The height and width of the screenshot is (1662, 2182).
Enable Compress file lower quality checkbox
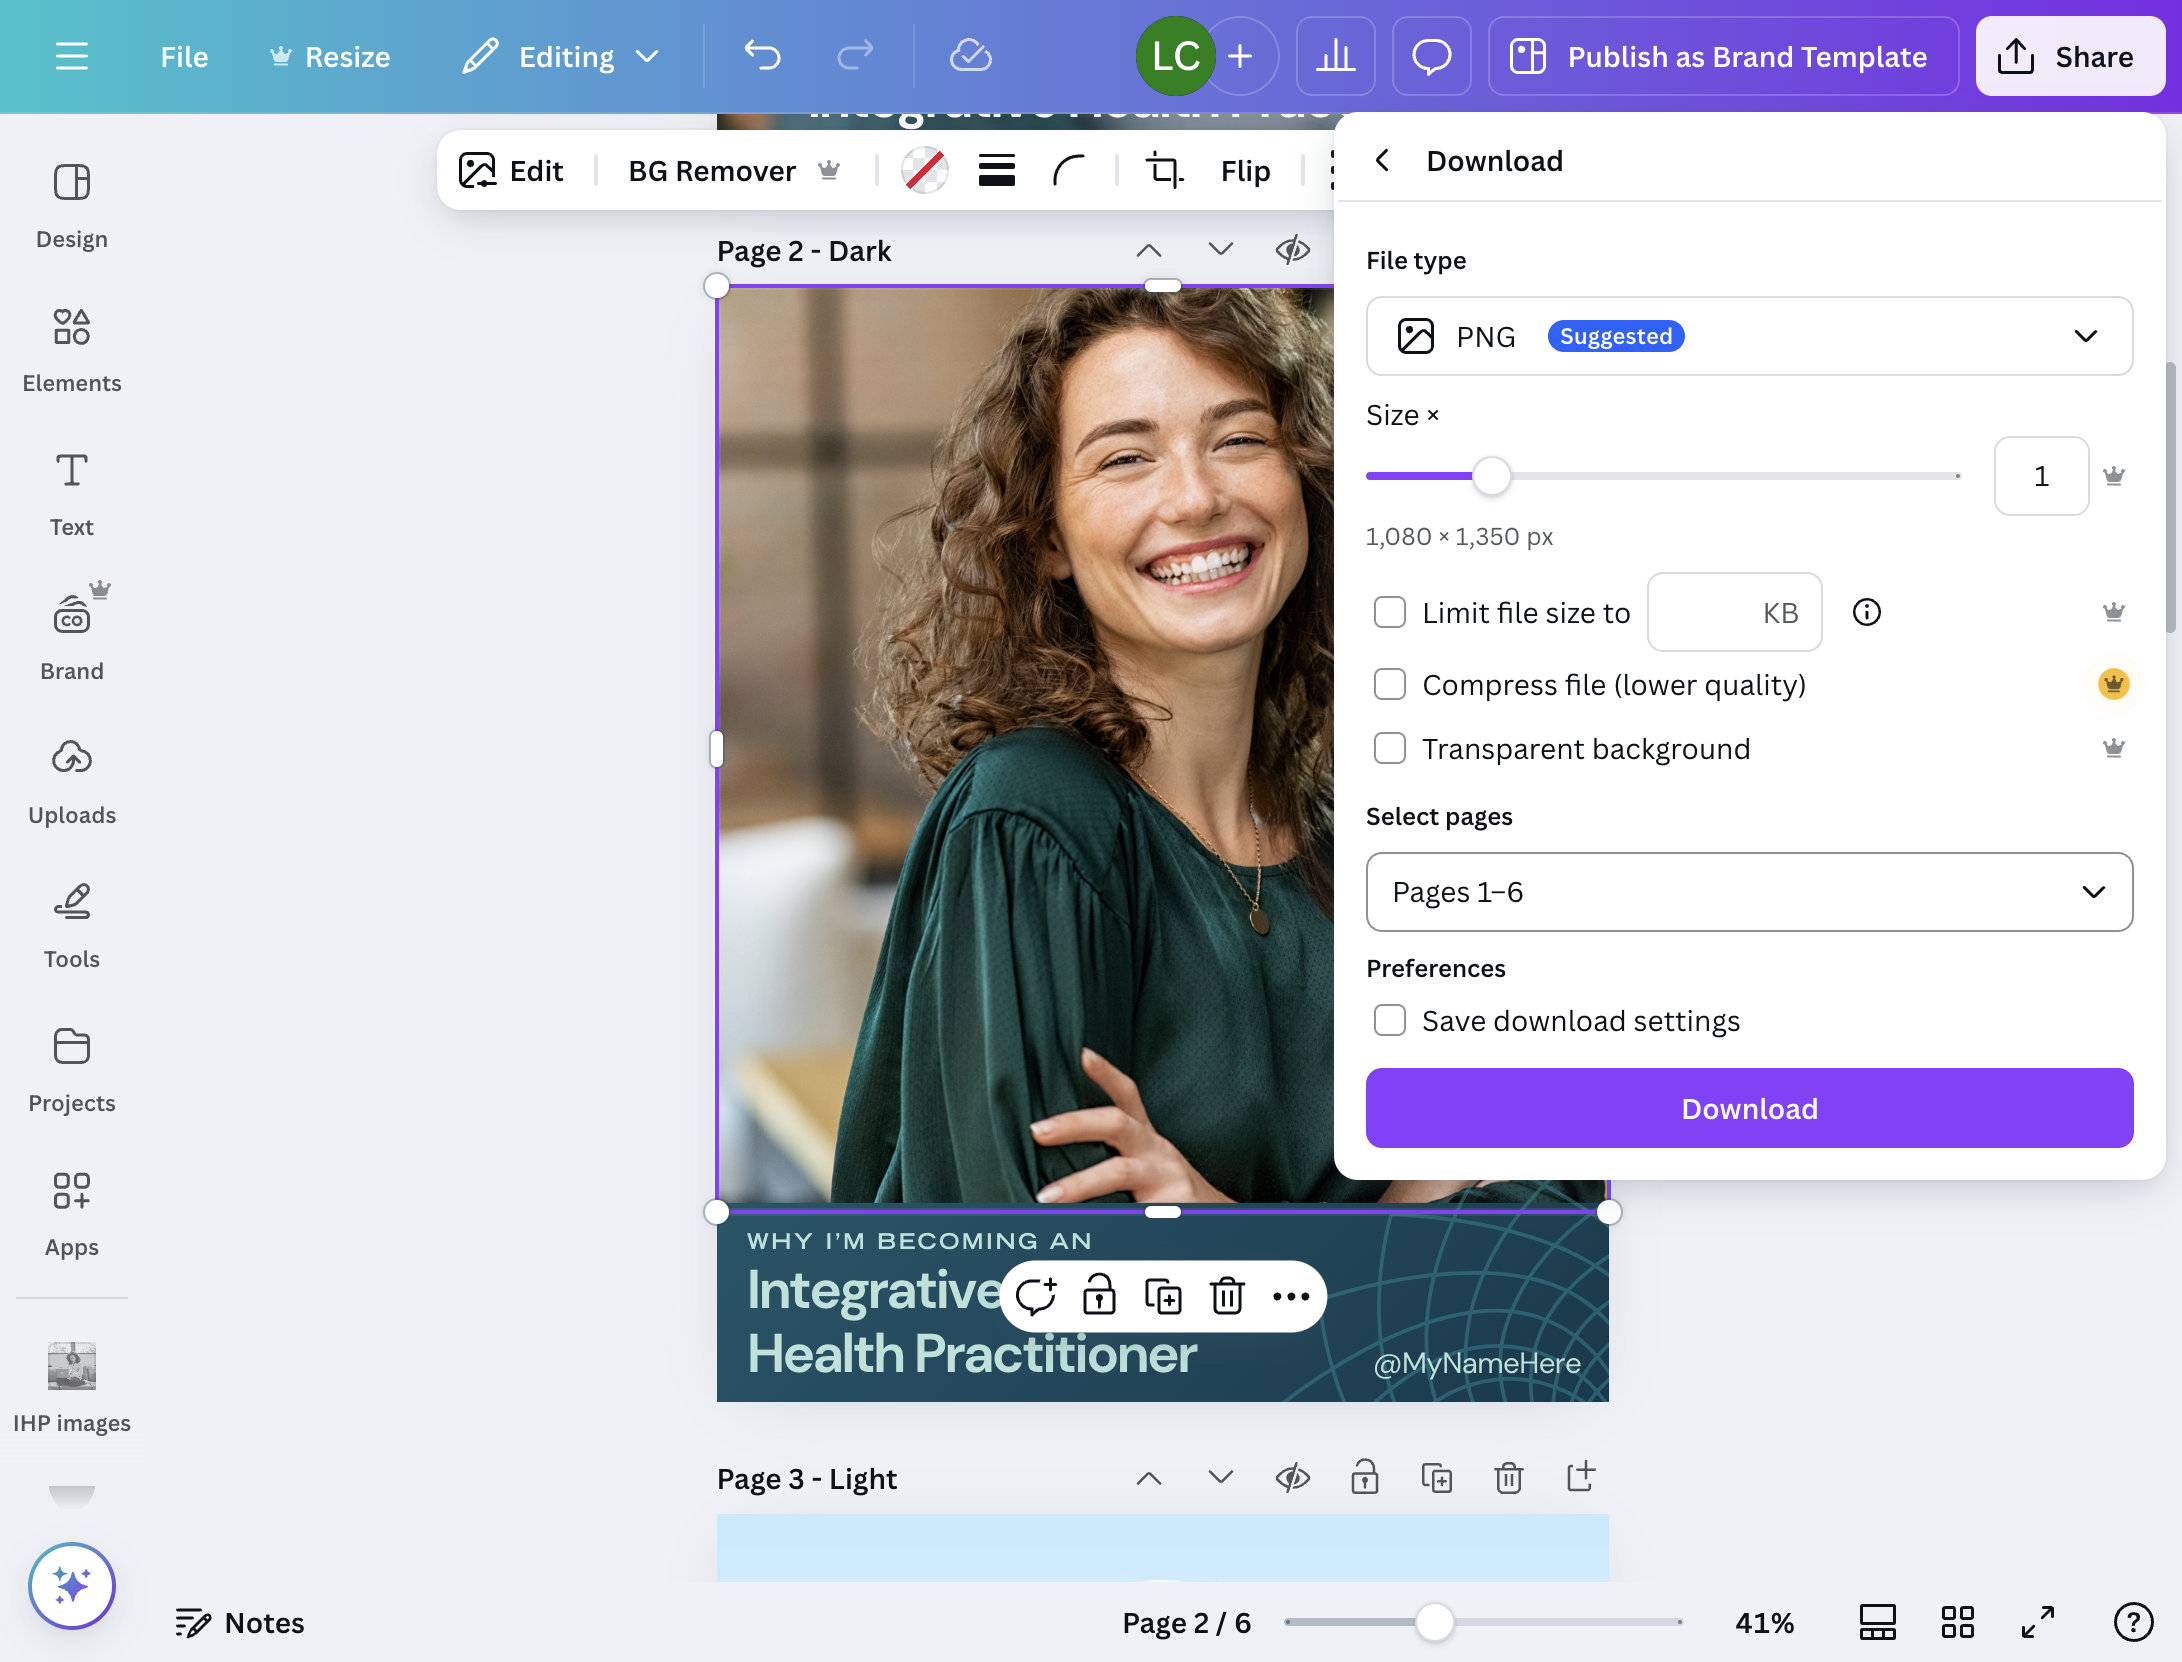point(1390,684)
